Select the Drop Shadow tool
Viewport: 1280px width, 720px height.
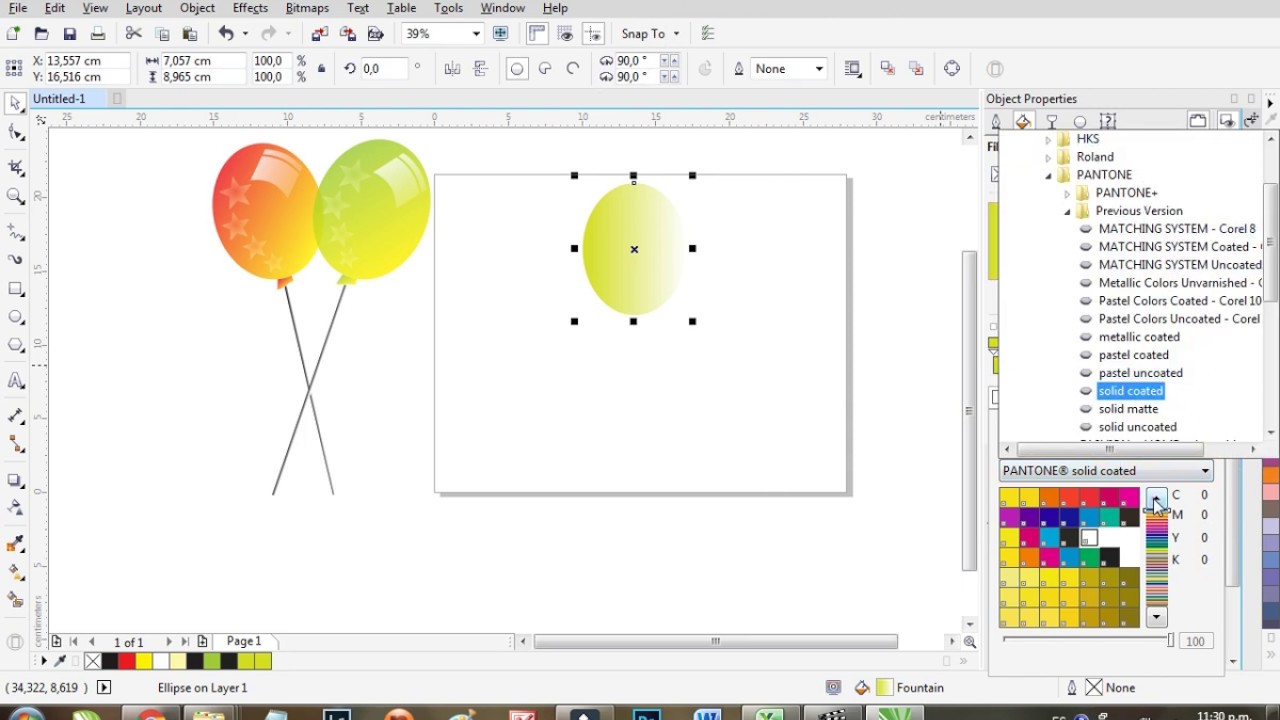[15, 481]
